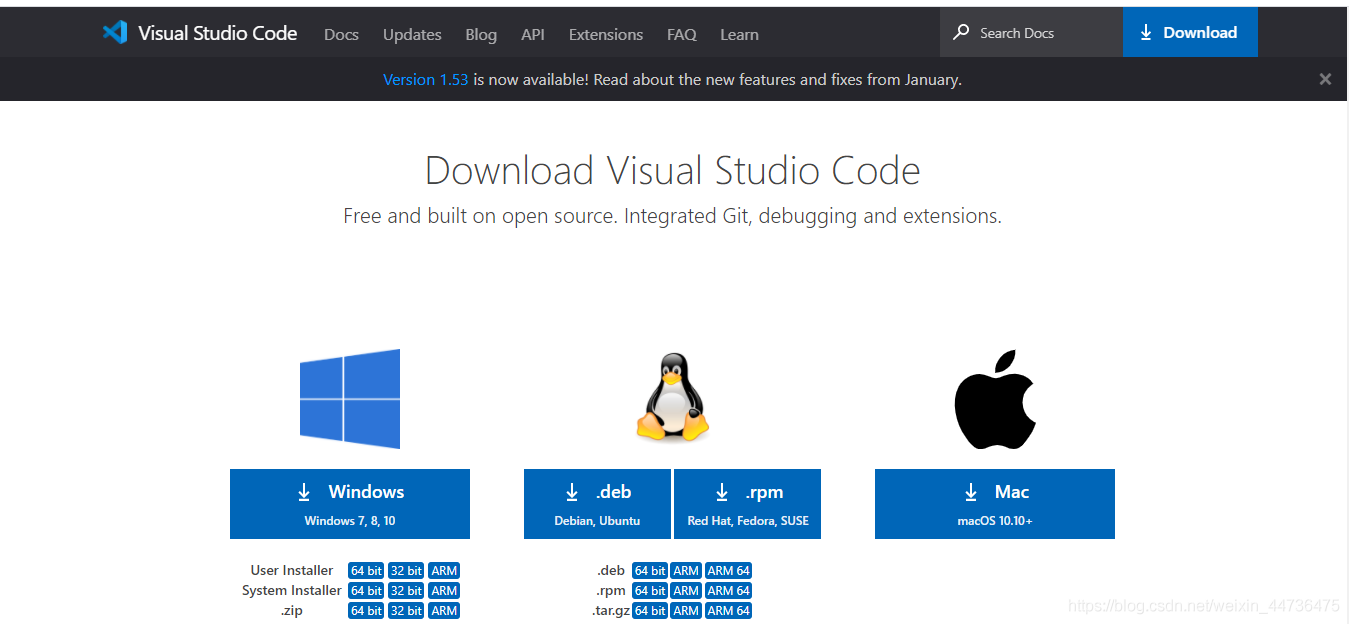Select User Installer 64 bit

point(366,571)
